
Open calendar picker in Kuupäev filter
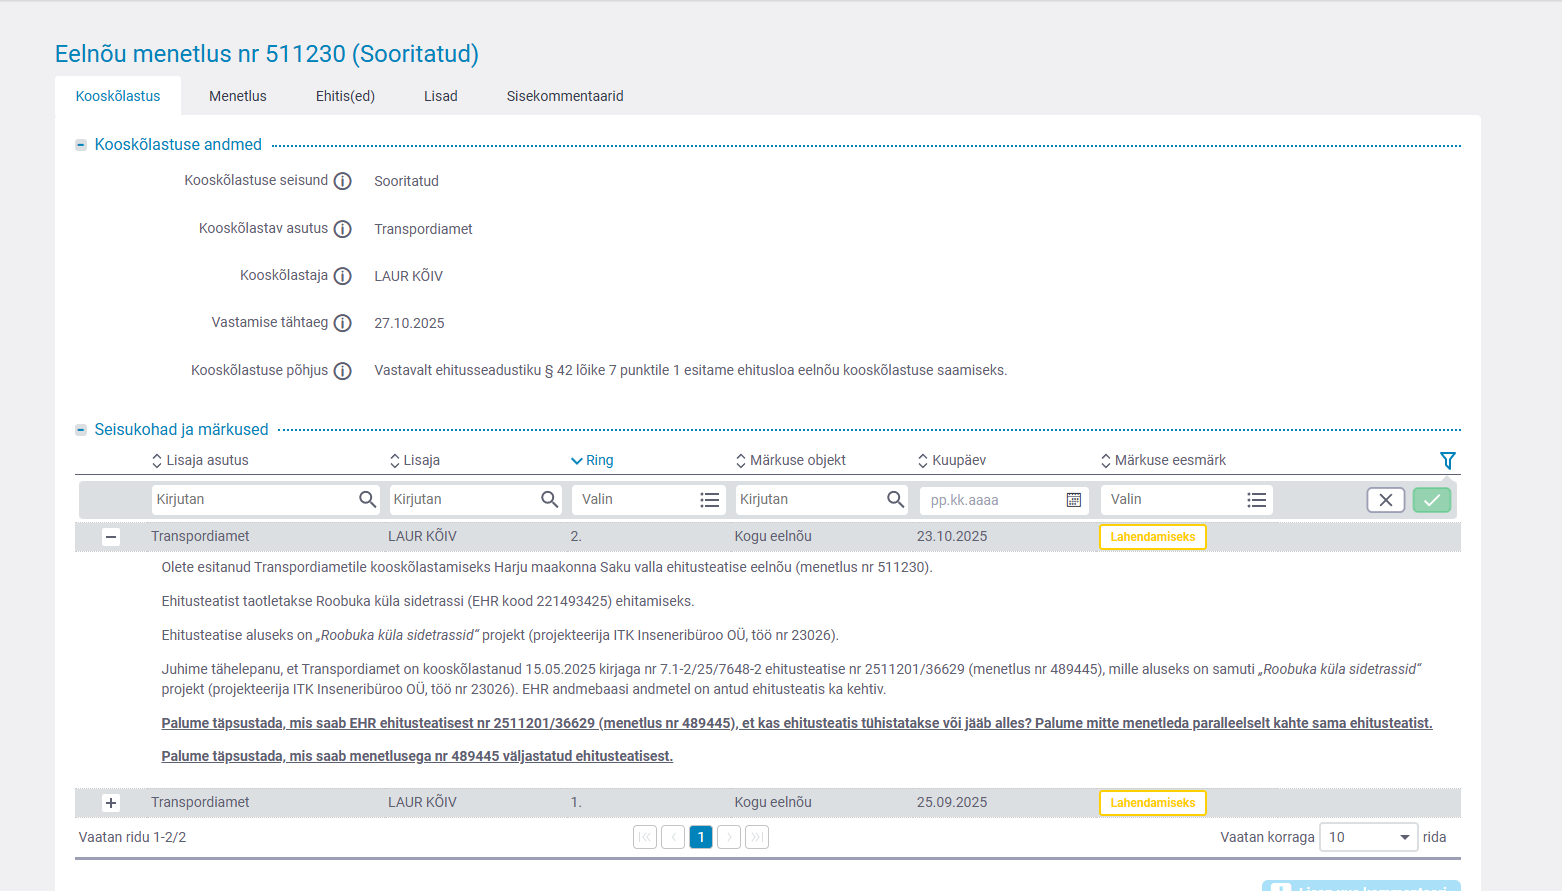point(1073,500)
